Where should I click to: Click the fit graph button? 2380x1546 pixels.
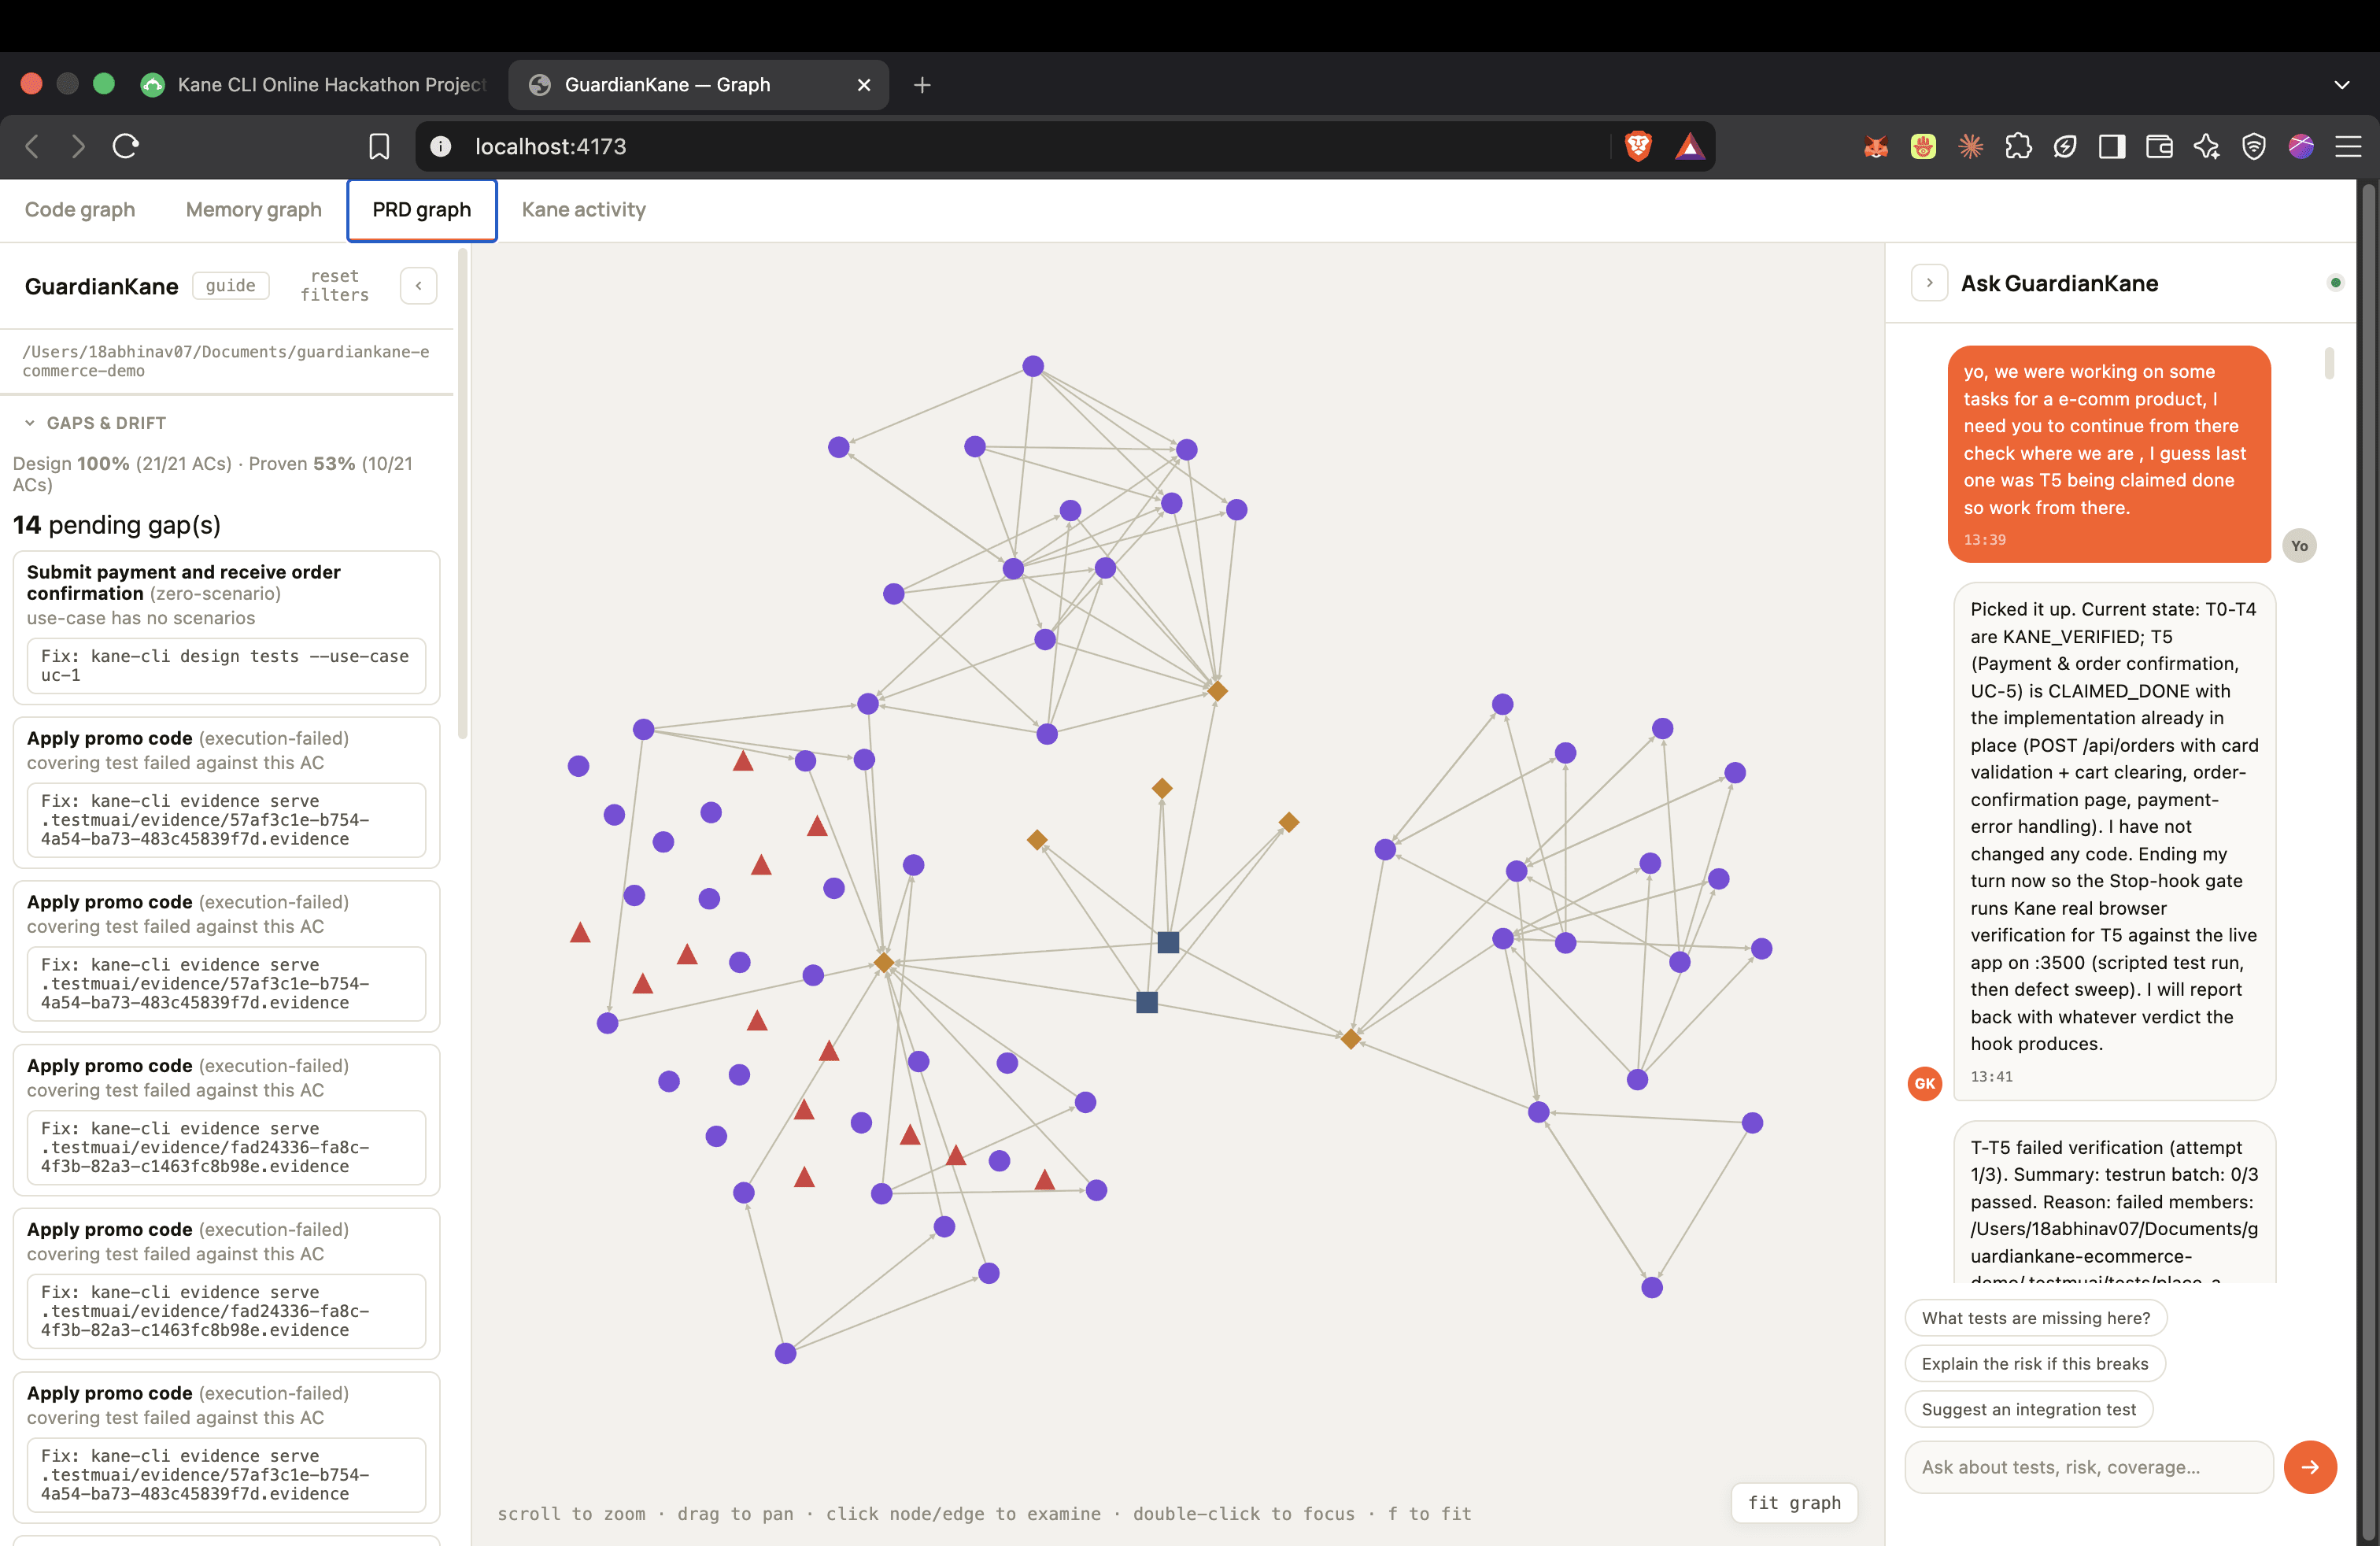(x=1794, y=1503)
